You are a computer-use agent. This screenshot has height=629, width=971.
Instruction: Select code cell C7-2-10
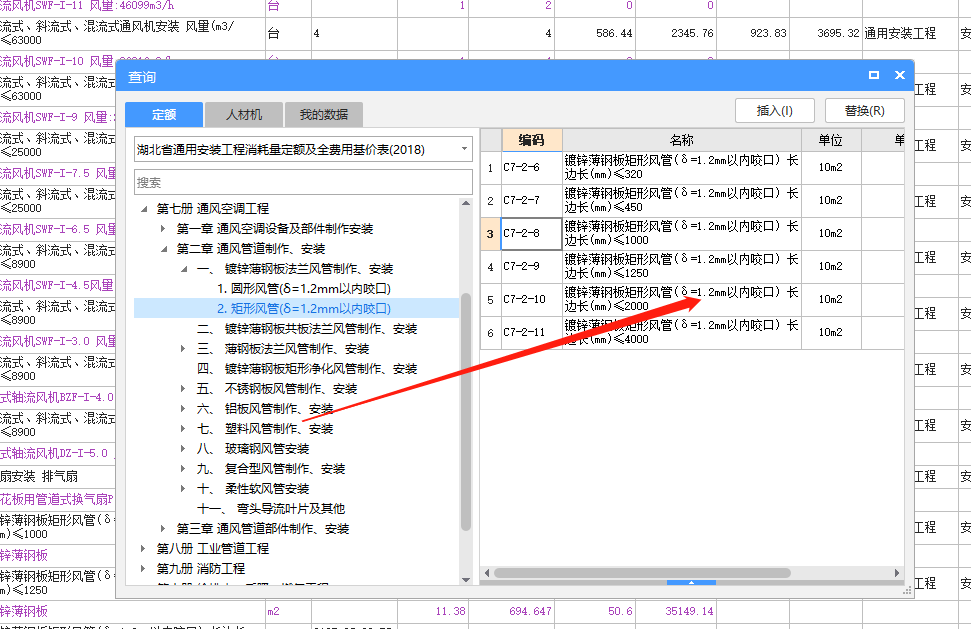(531, 300)
